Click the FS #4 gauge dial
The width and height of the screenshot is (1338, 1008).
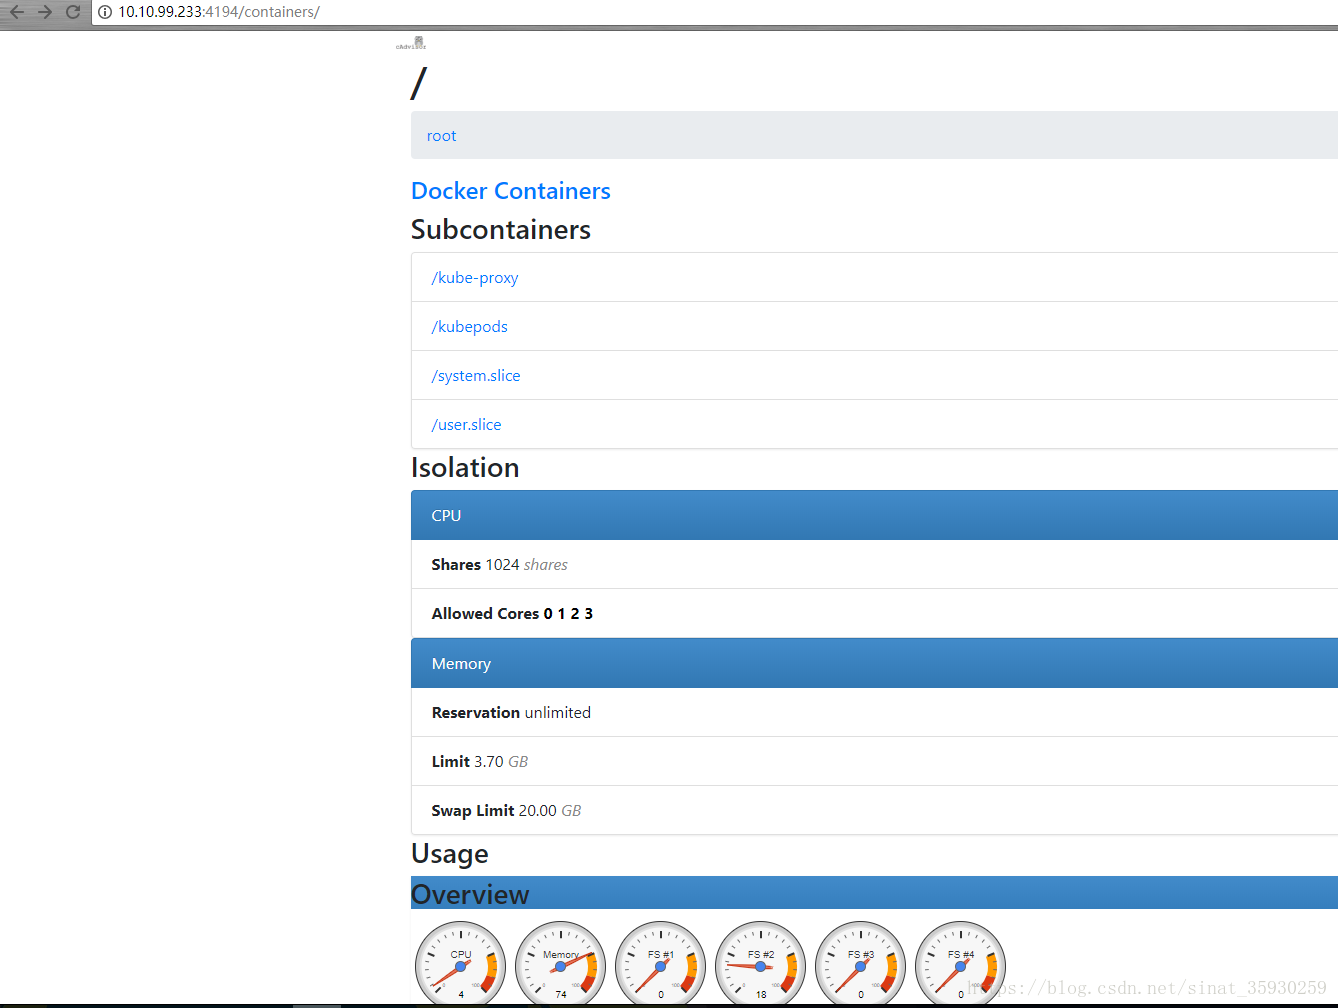(960, 964)
